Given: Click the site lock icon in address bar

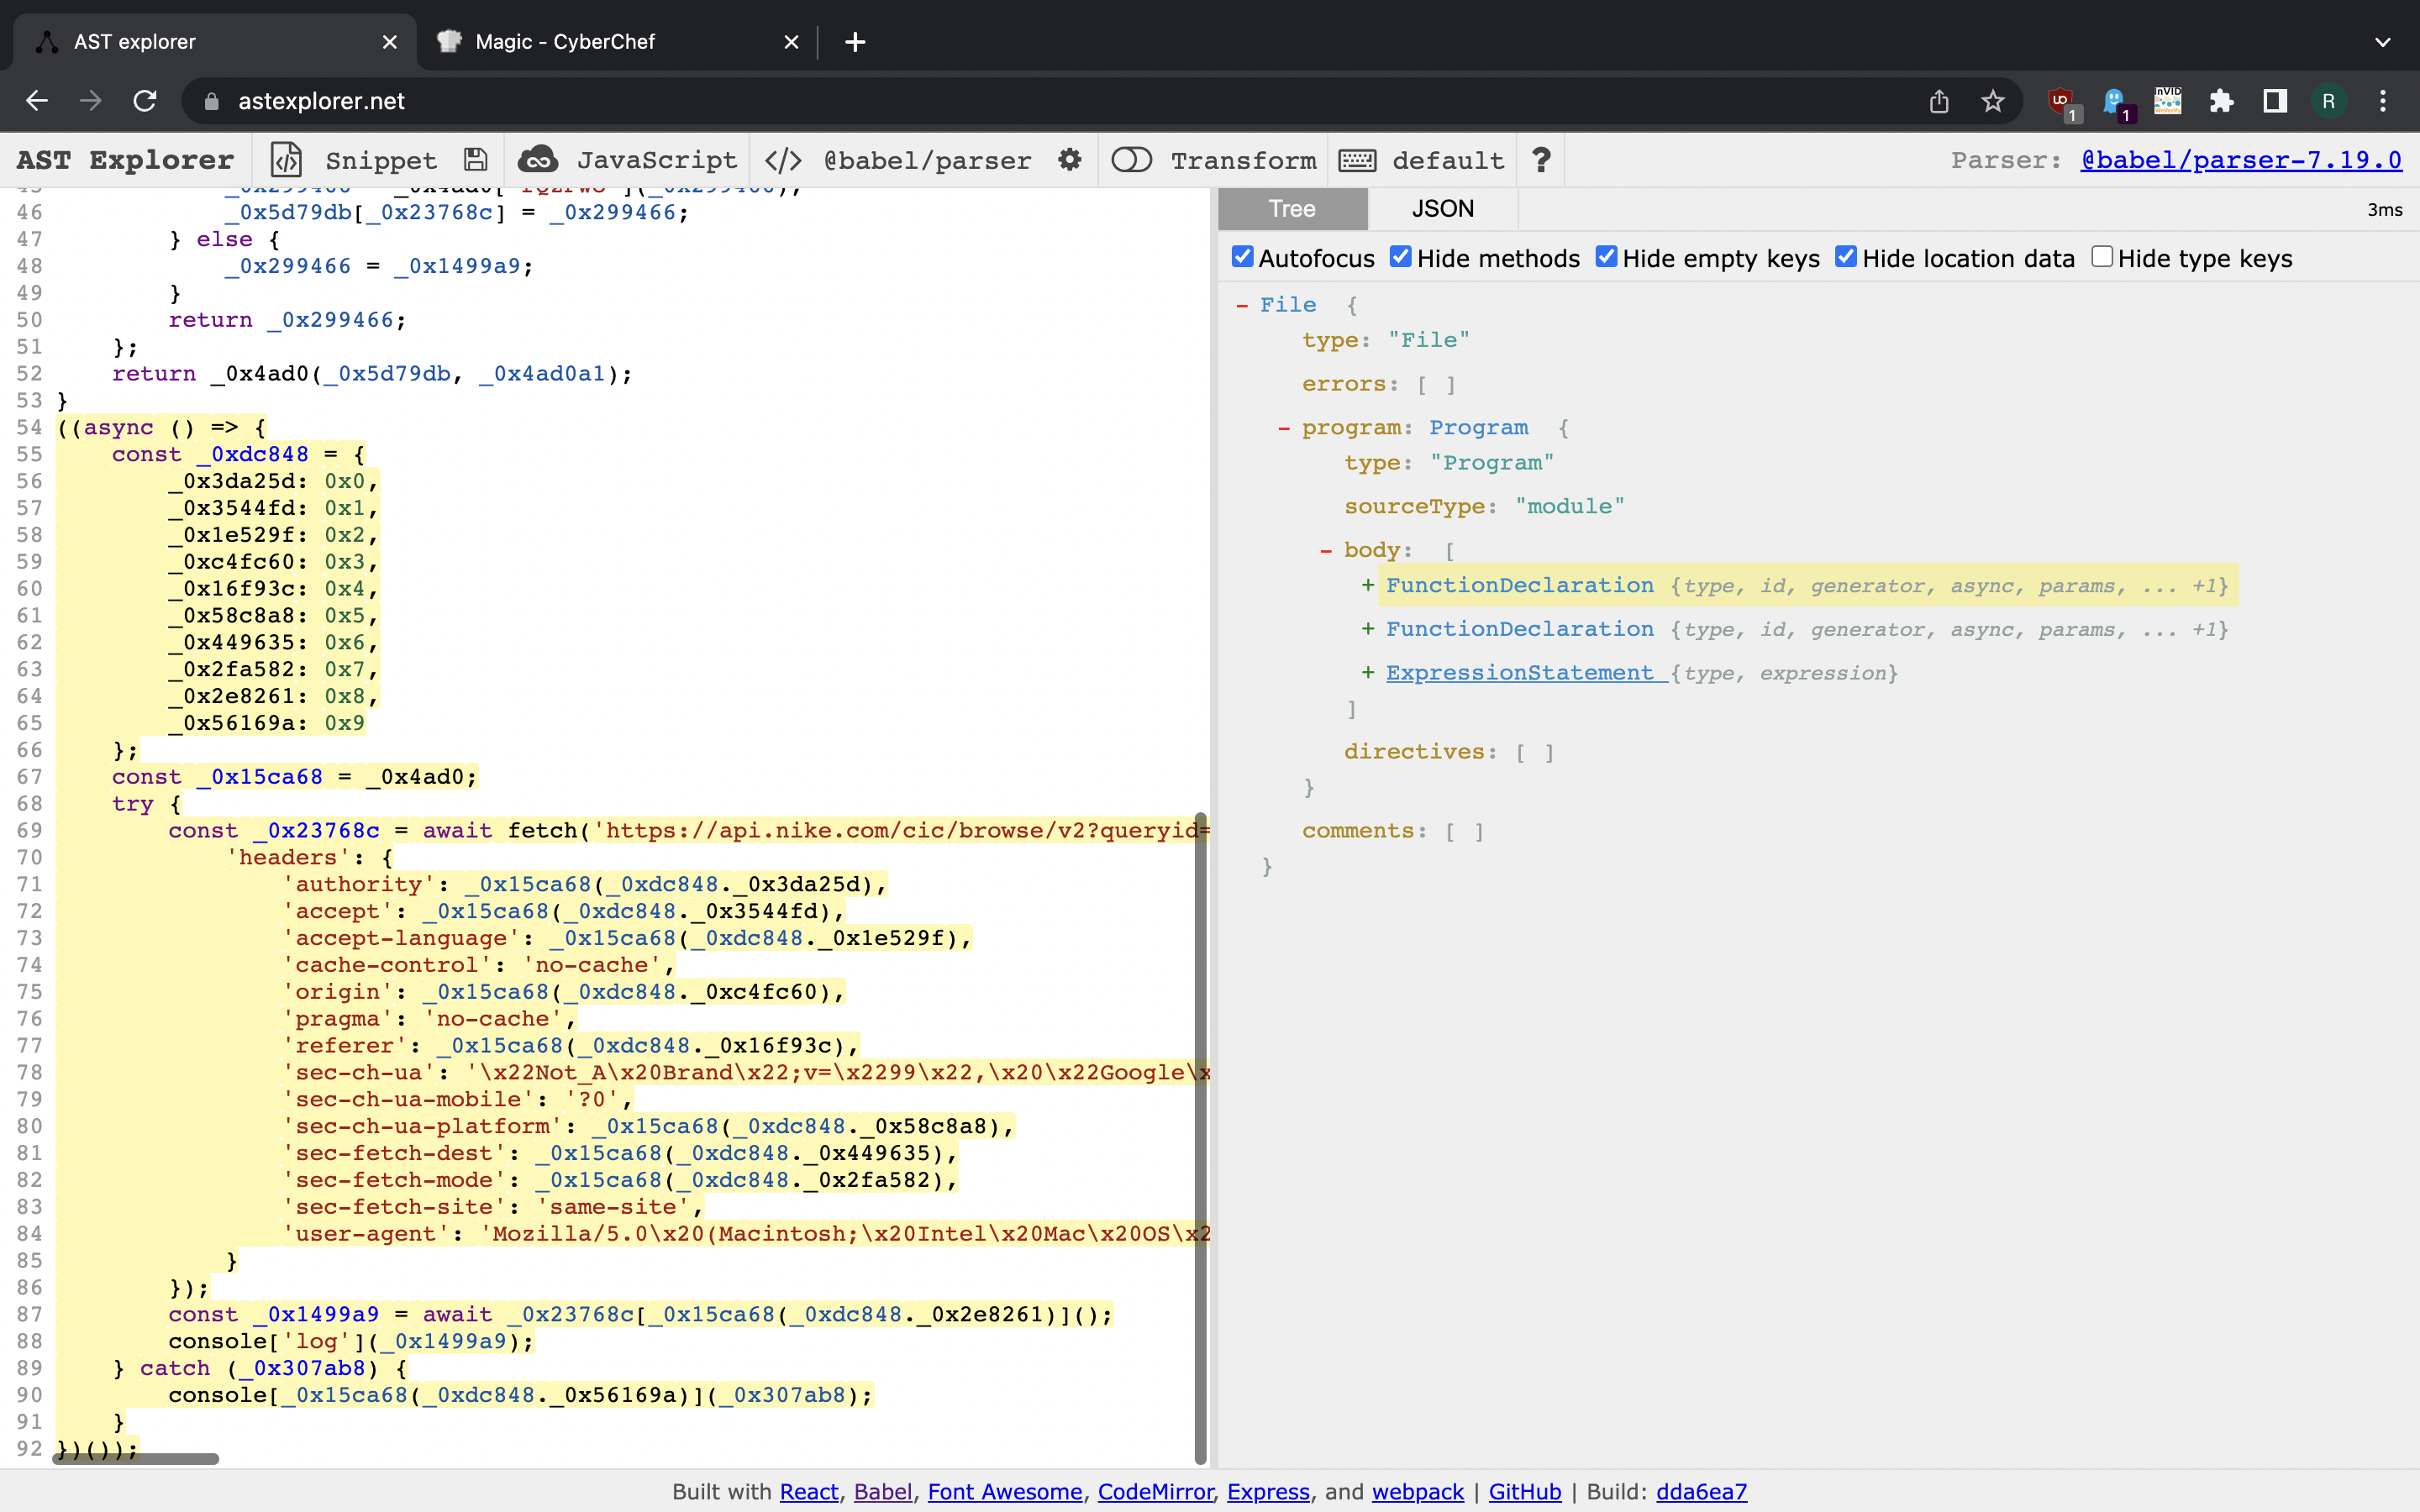Looking at the screenshot, I should point(211,101).
